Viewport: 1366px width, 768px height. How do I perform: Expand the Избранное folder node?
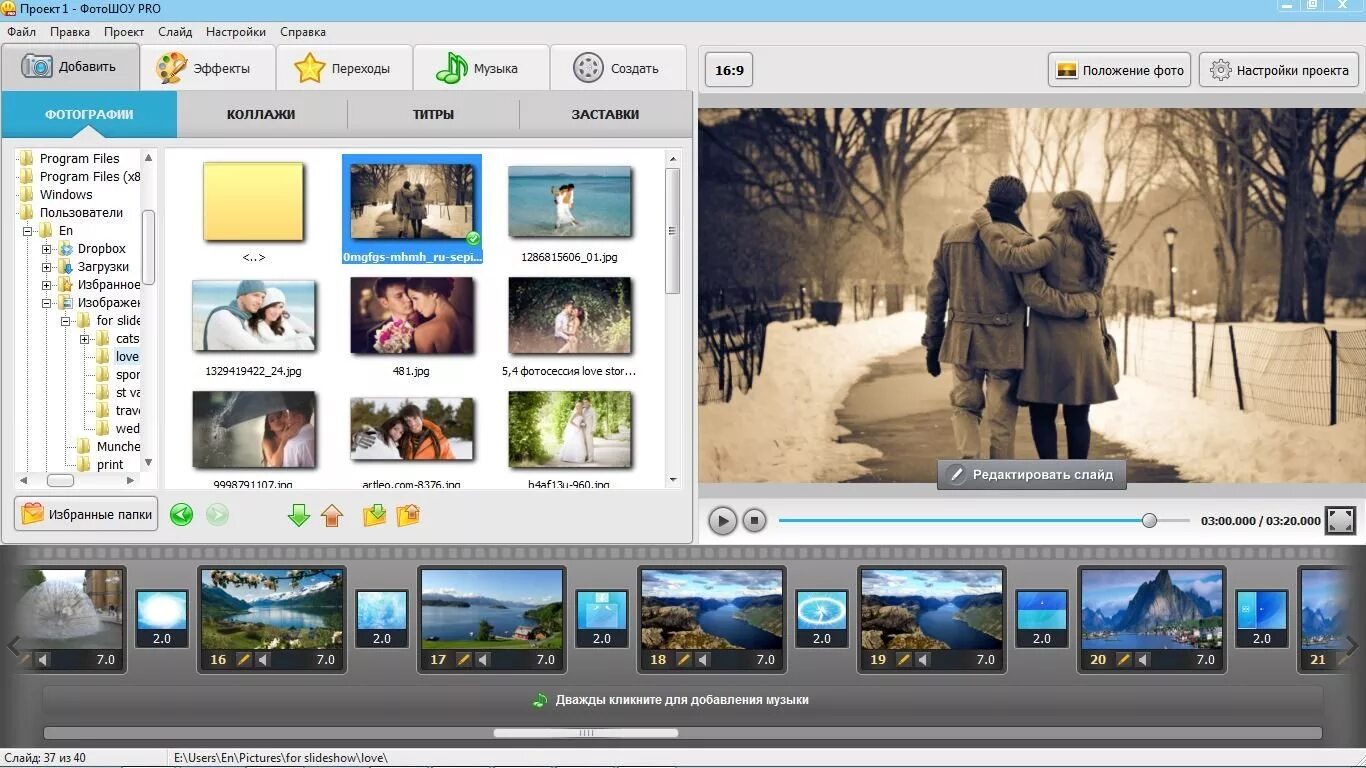click(x=47, y=285)
